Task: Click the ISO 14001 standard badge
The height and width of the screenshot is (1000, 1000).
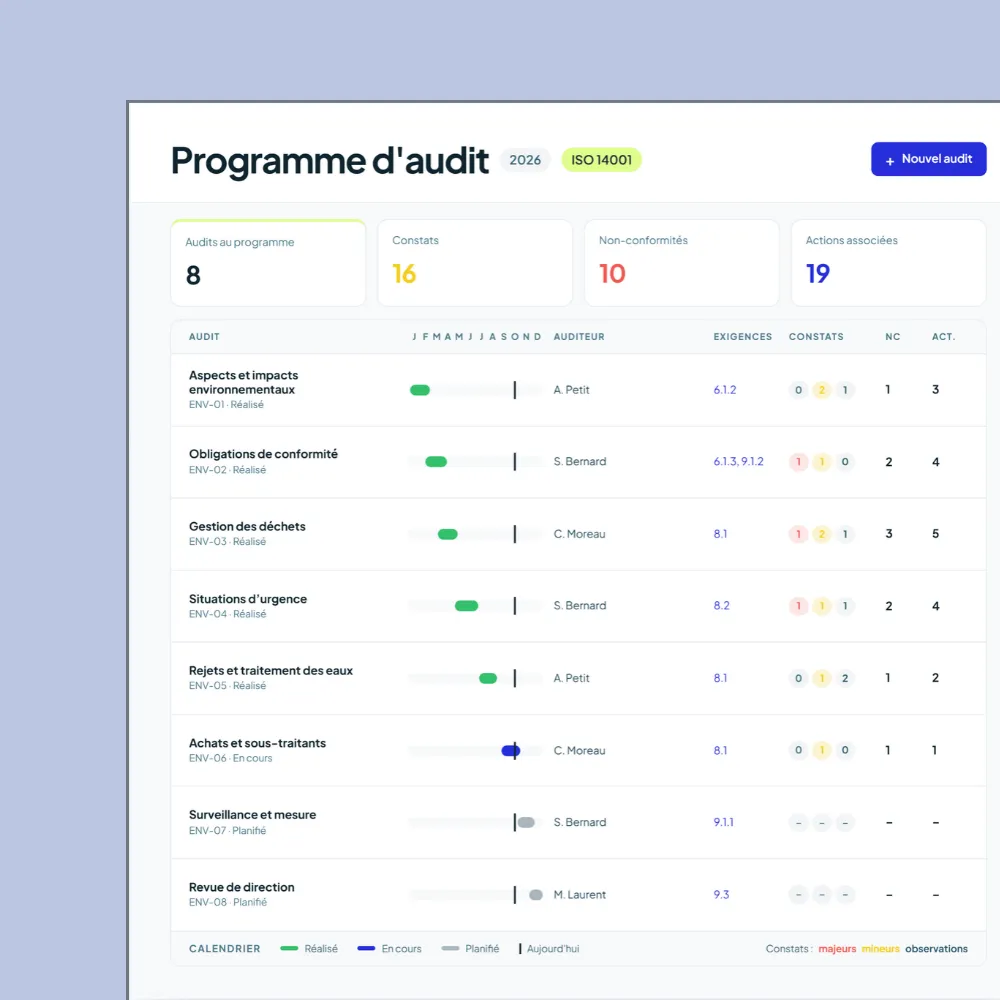Action: pyautogui.click(x=601, y=160)
